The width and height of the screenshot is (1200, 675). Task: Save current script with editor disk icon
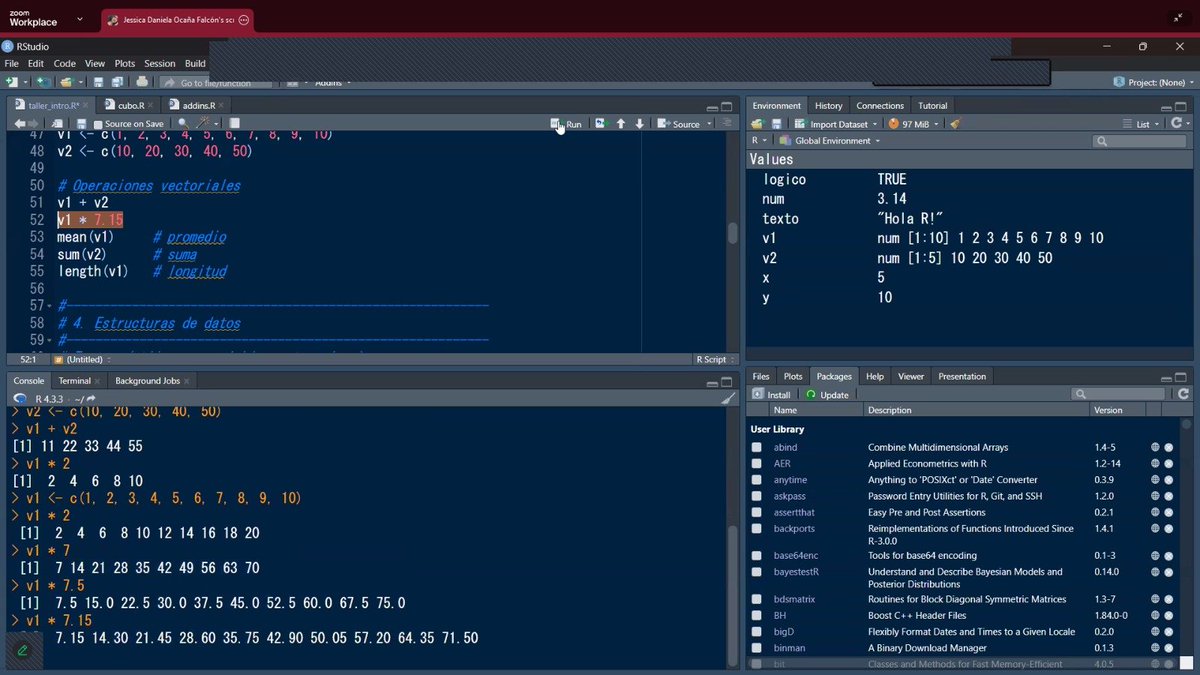click(82, 124)
